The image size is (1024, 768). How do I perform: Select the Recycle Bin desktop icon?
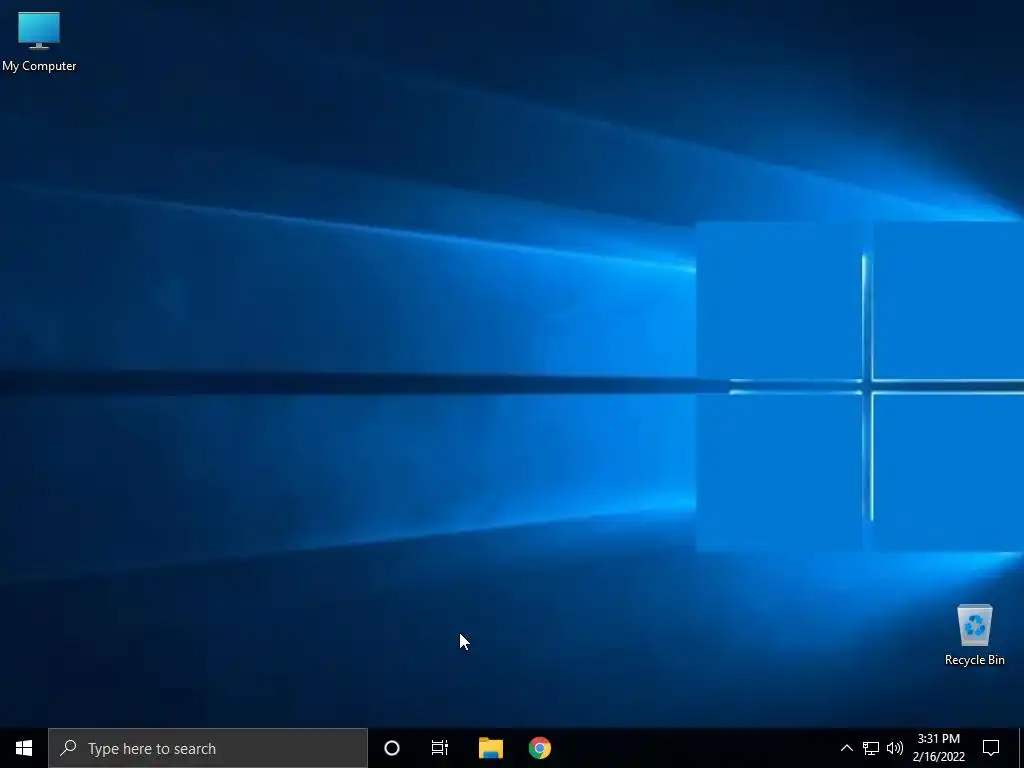(x=974, y=635)
